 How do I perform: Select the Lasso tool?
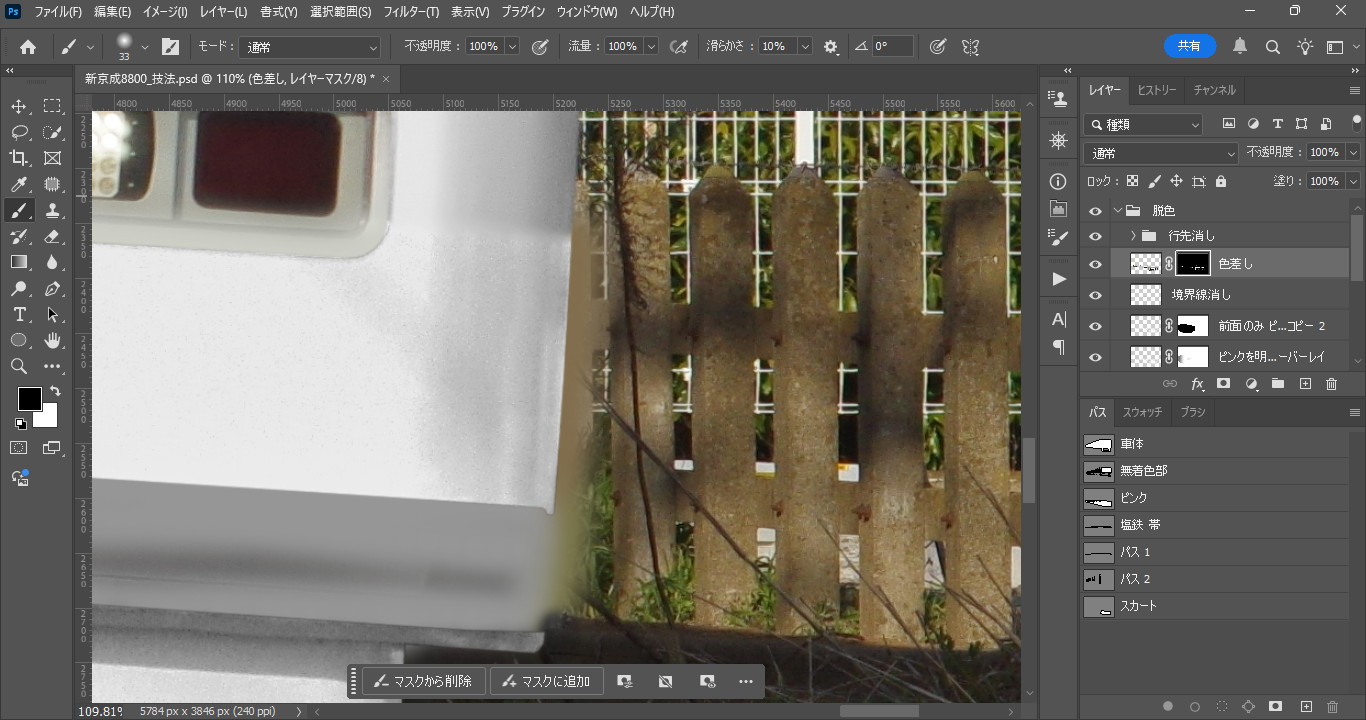(19, 132)
